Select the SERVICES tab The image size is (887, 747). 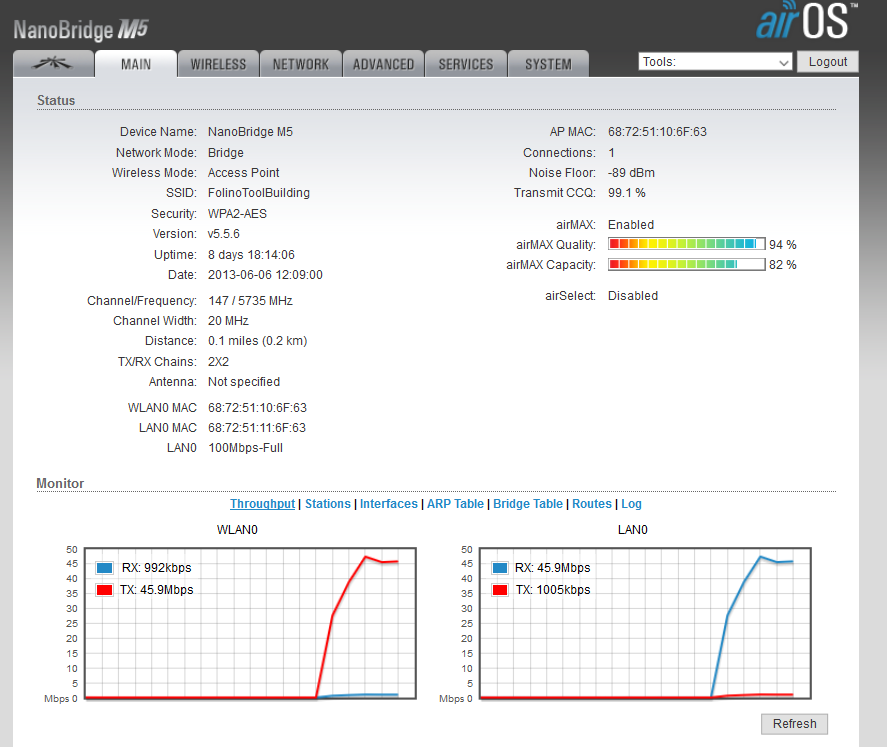pos(465,64)
